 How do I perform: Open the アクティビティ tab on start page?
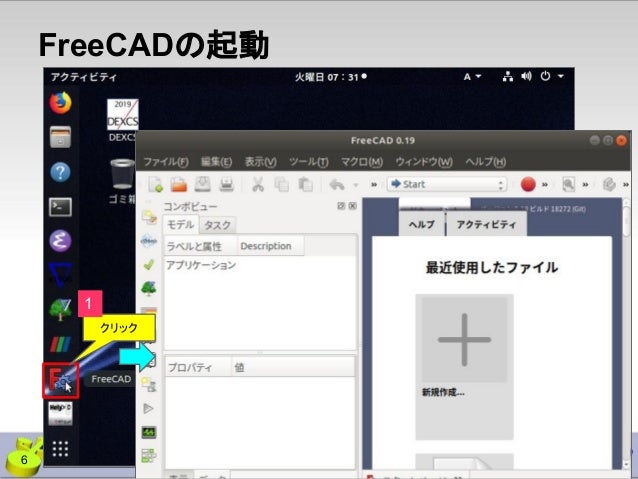tap(486, 225)
